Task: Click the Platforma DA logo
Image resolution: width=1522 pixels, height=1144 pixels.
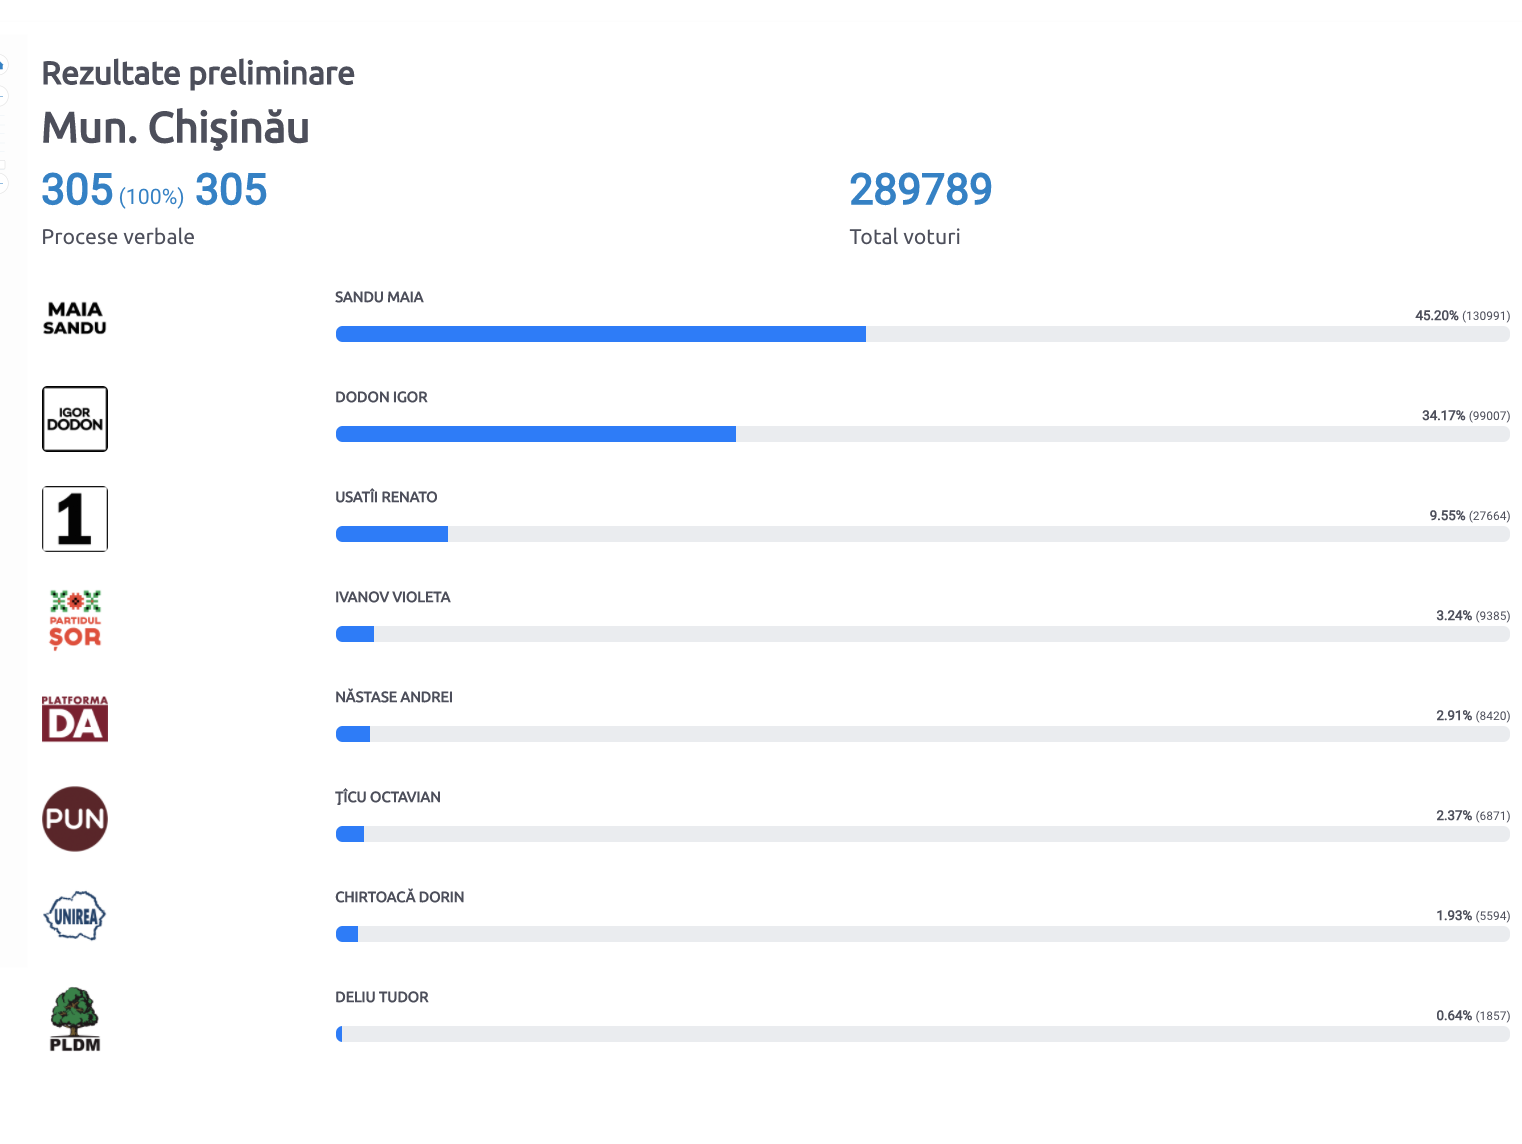Action: coord(75,719)
